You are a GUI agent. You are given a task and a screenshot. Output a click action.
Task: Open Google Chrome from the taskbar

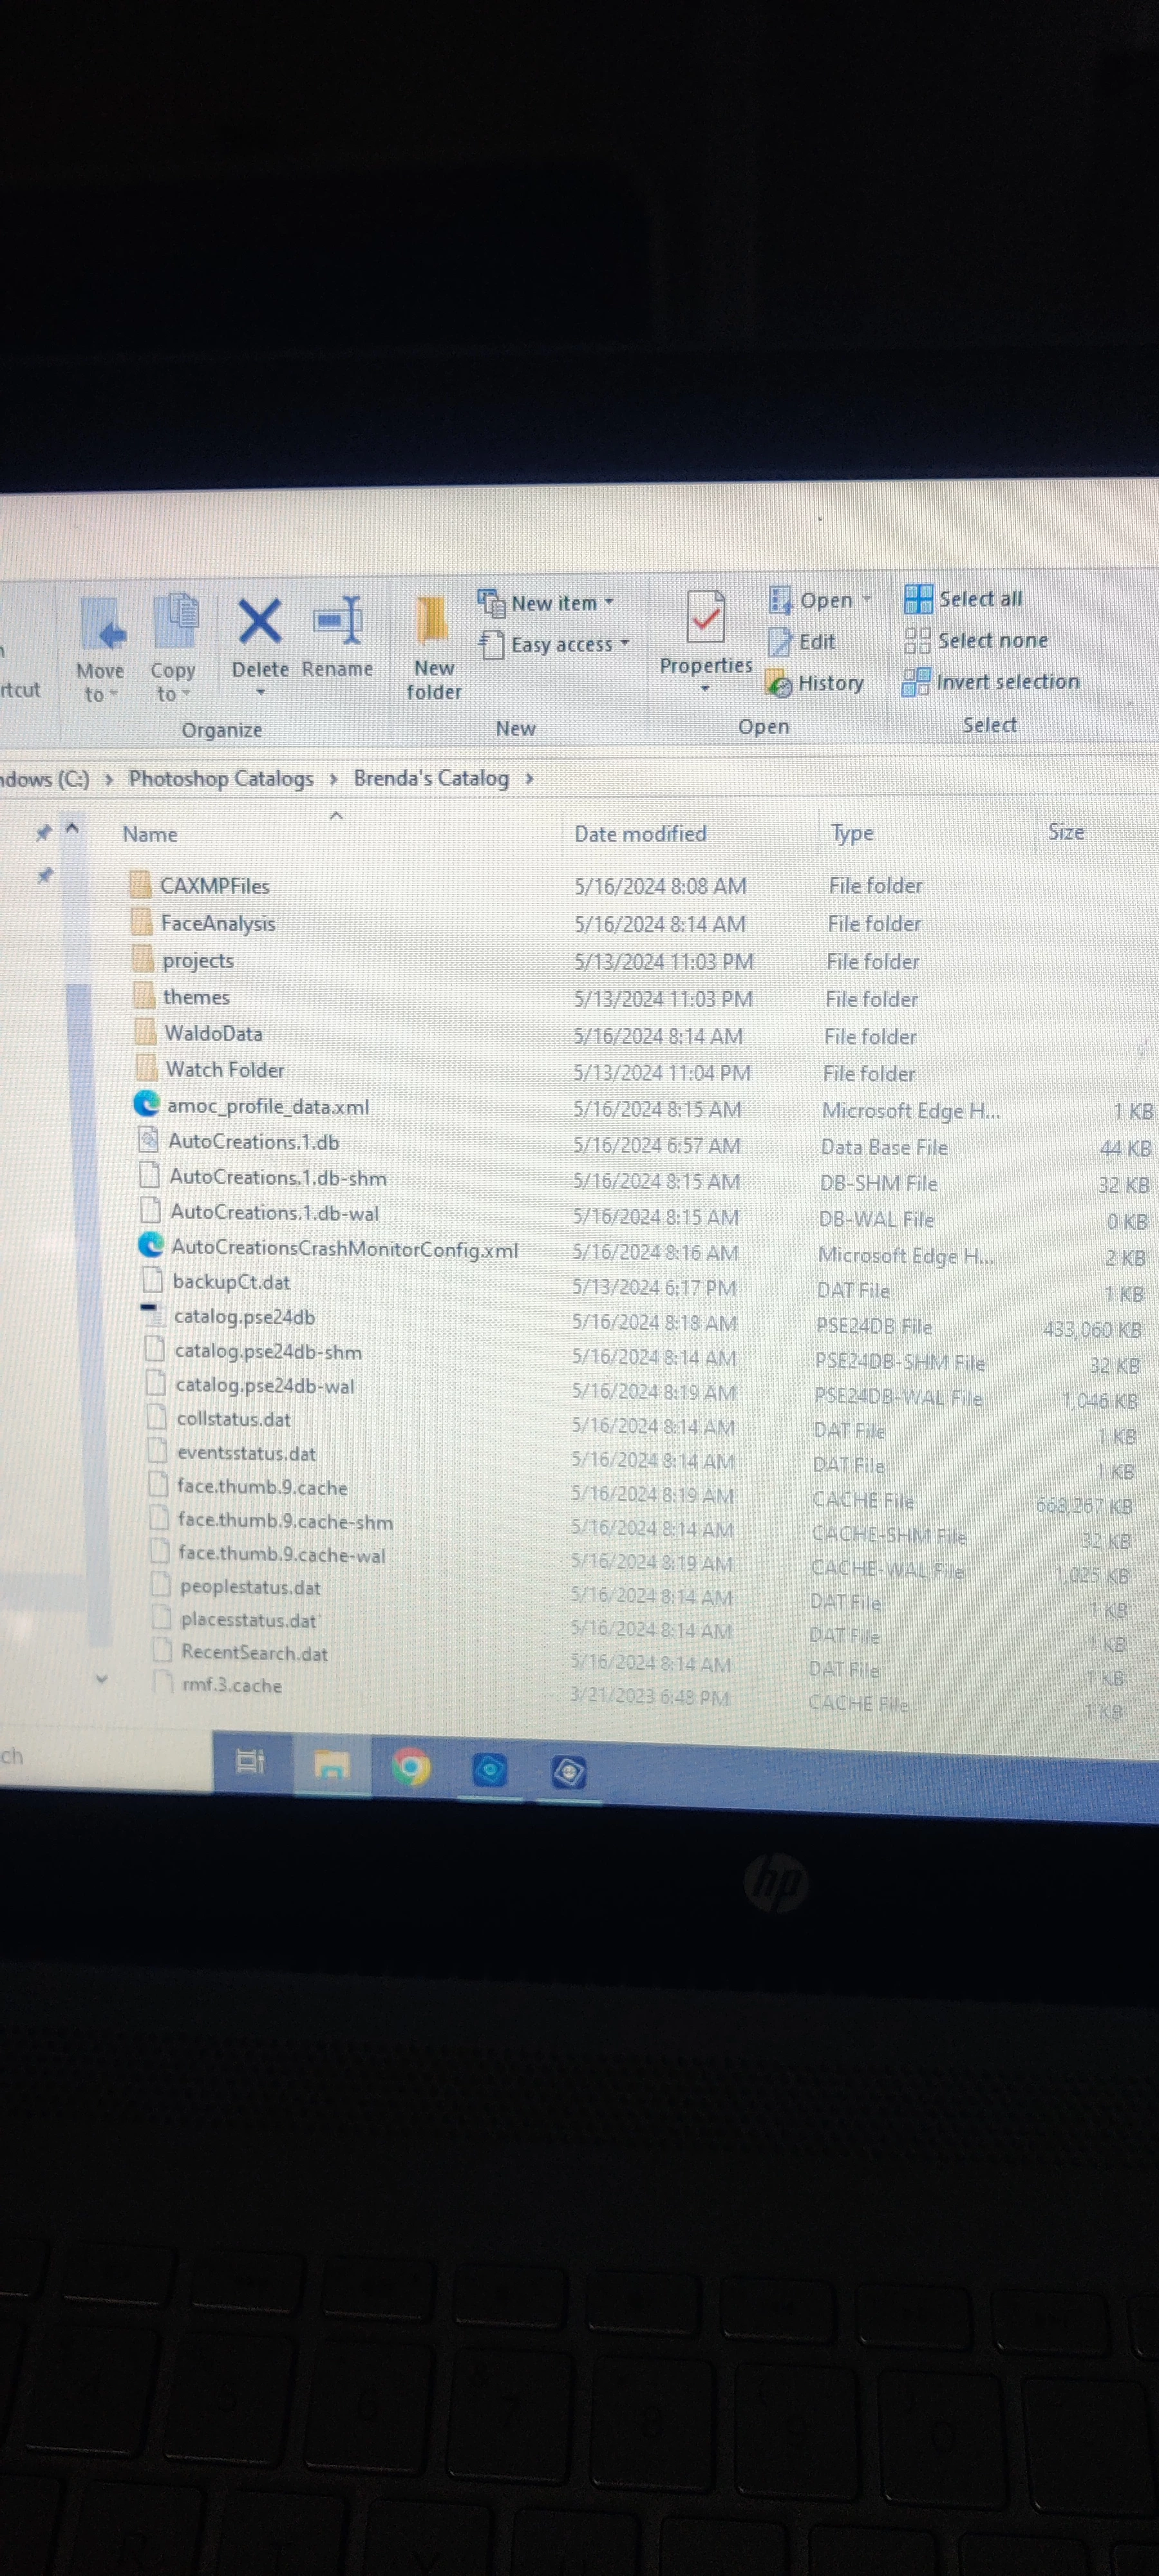coord(411,1767)
